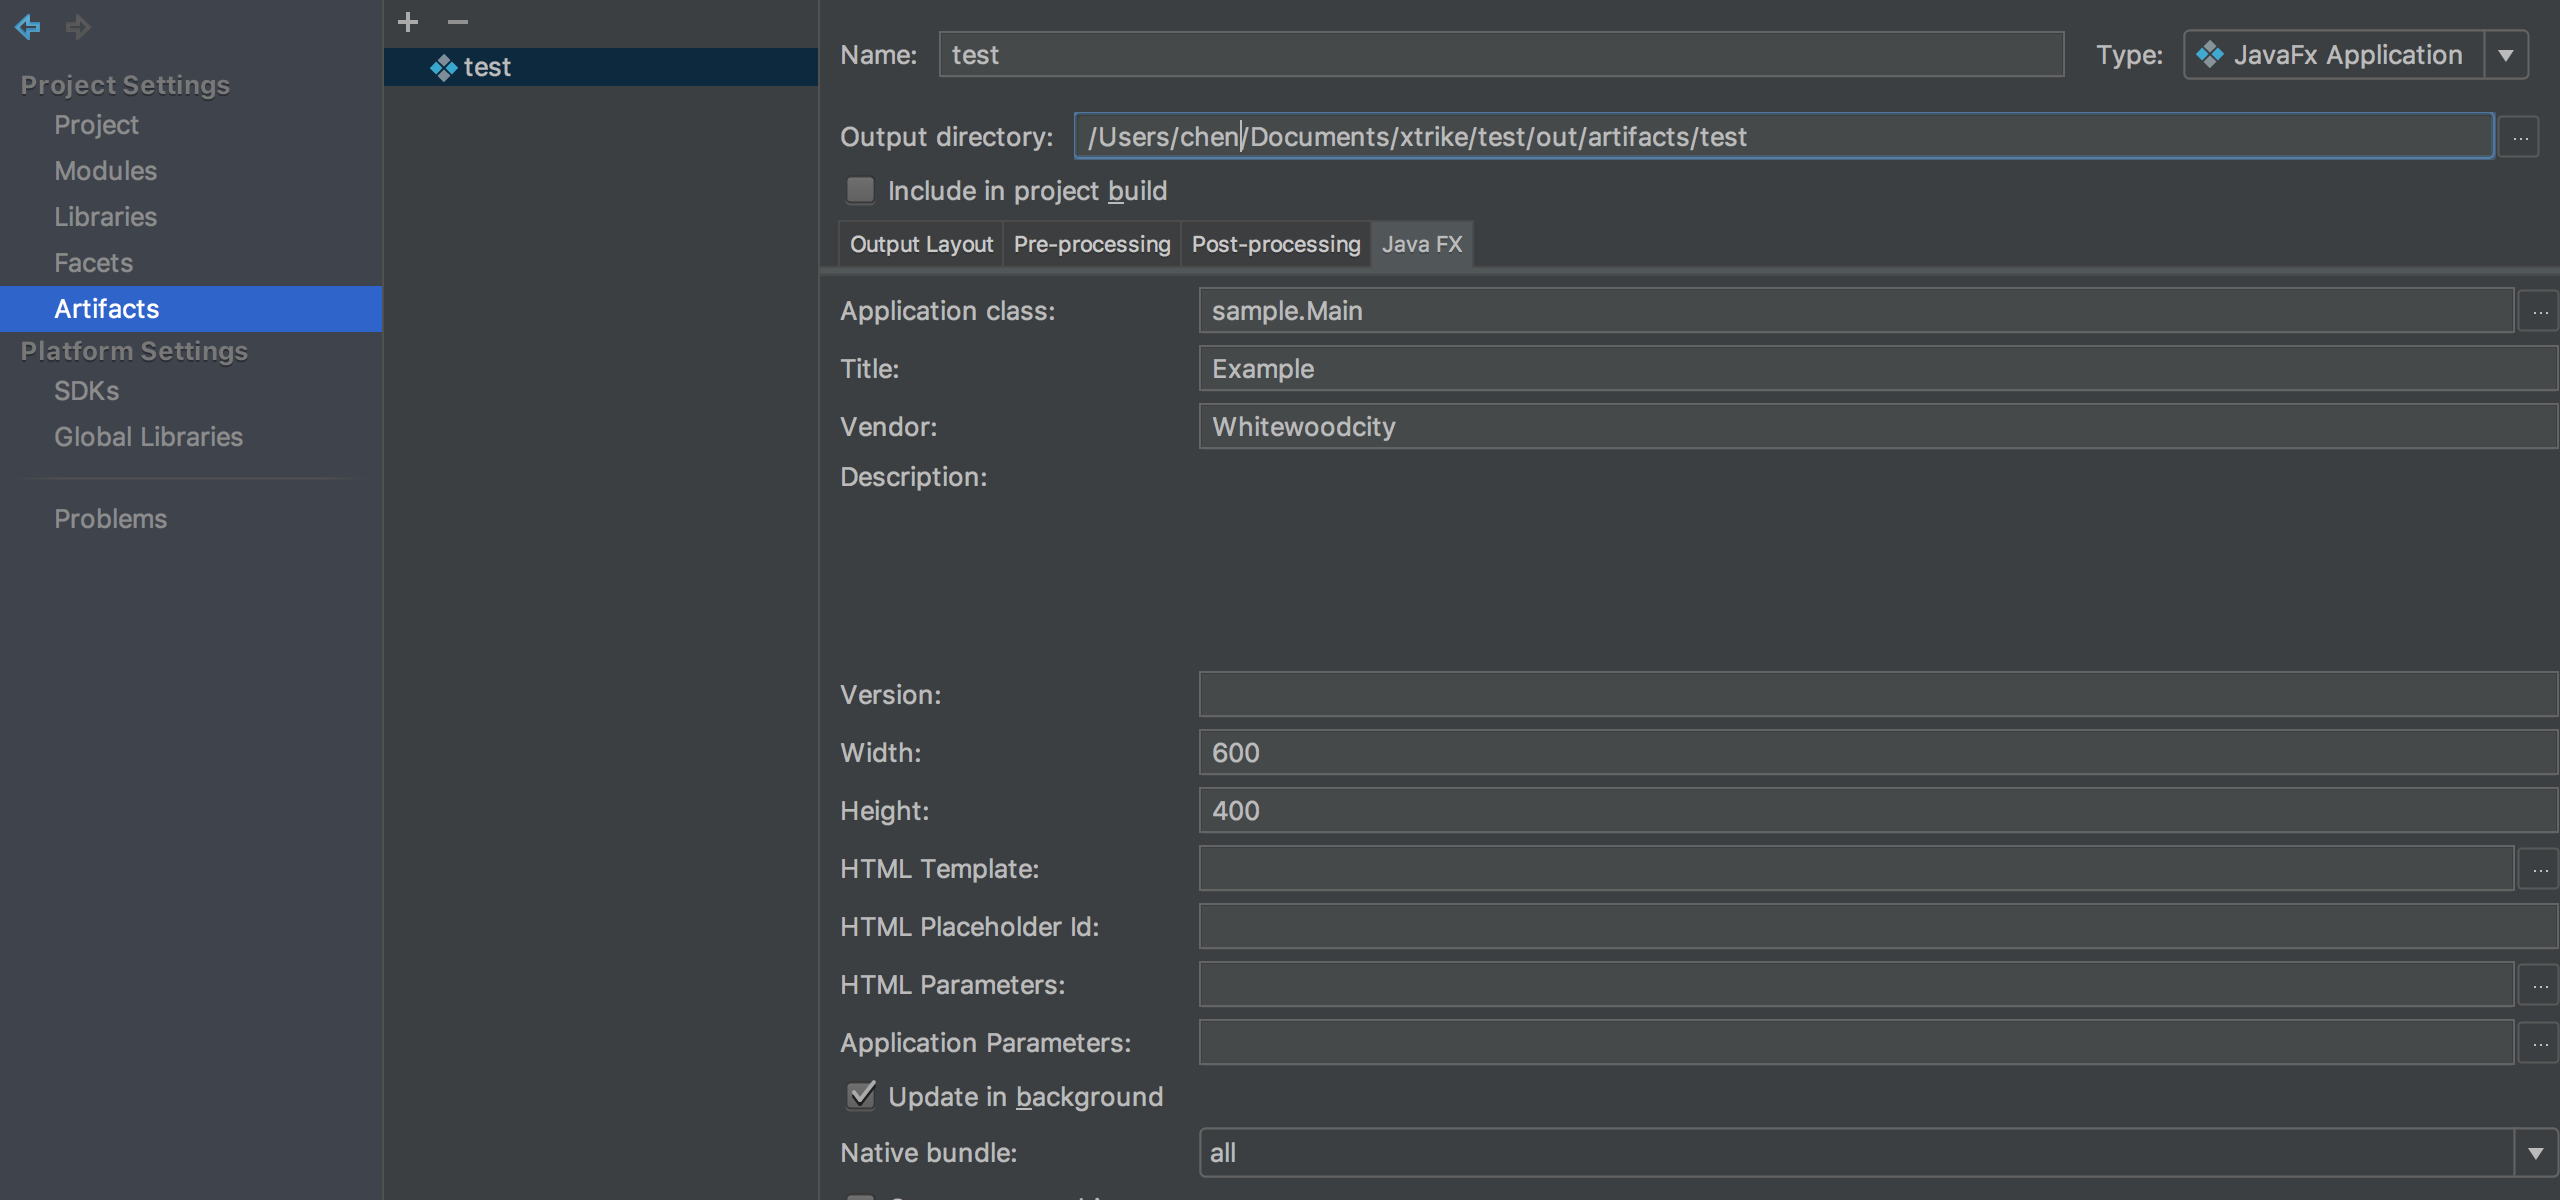Image resolution: width=2560 pixels, height=1200 pixels.
Task: Enable Include in project build
Action: pos(860,190)
